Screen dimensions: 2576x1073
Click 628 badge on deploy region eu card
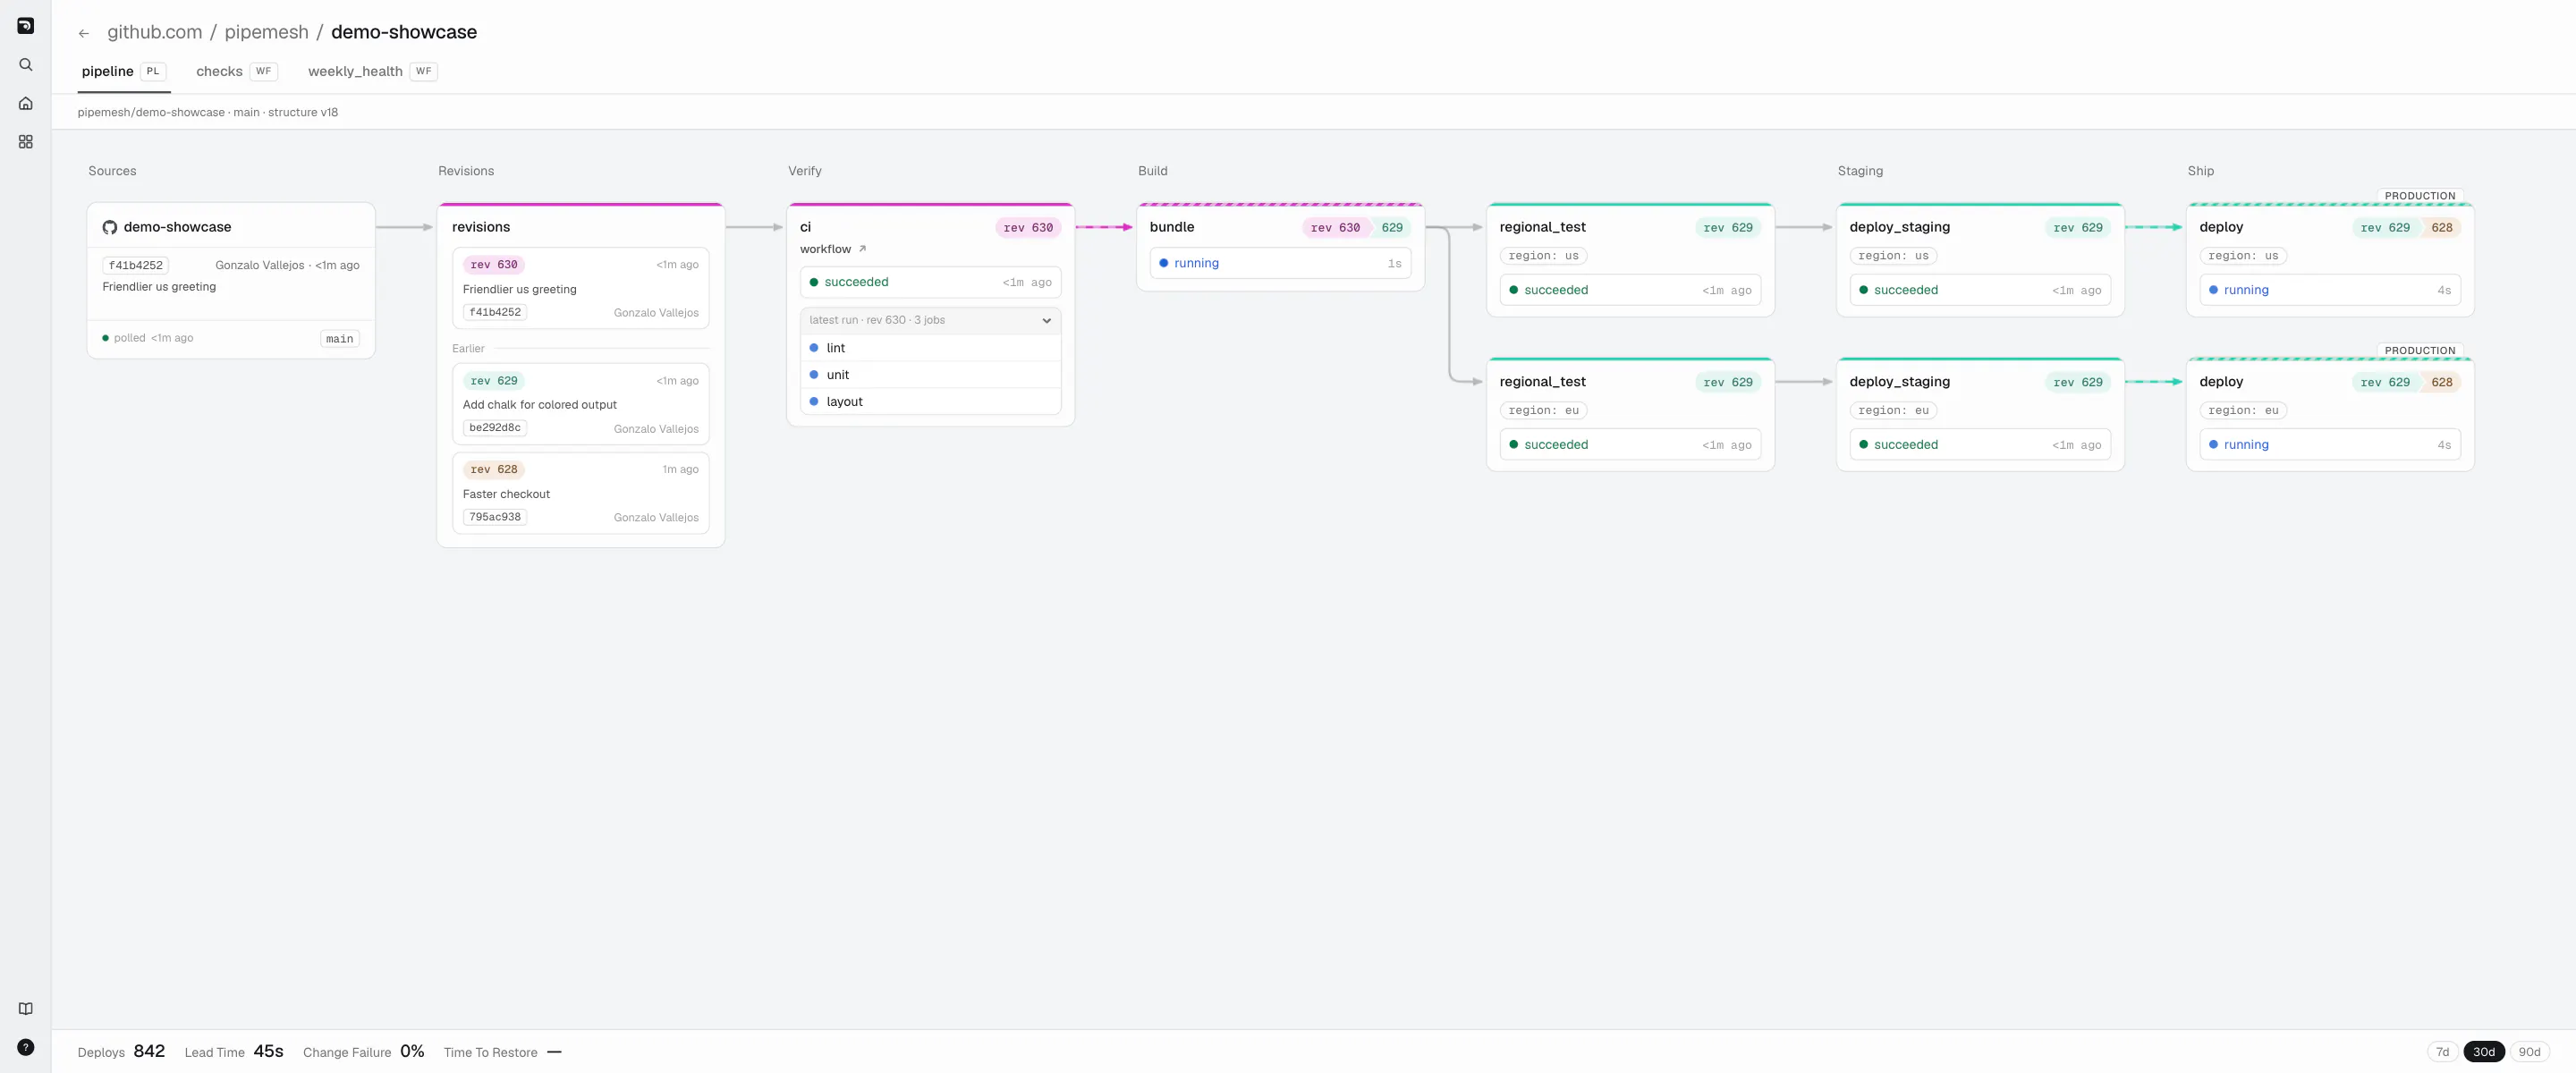point(2442,382)
